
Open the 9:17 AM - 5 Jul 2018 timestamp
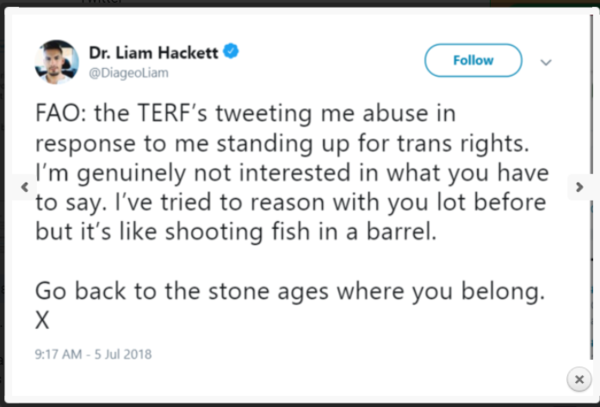(91, 353)
